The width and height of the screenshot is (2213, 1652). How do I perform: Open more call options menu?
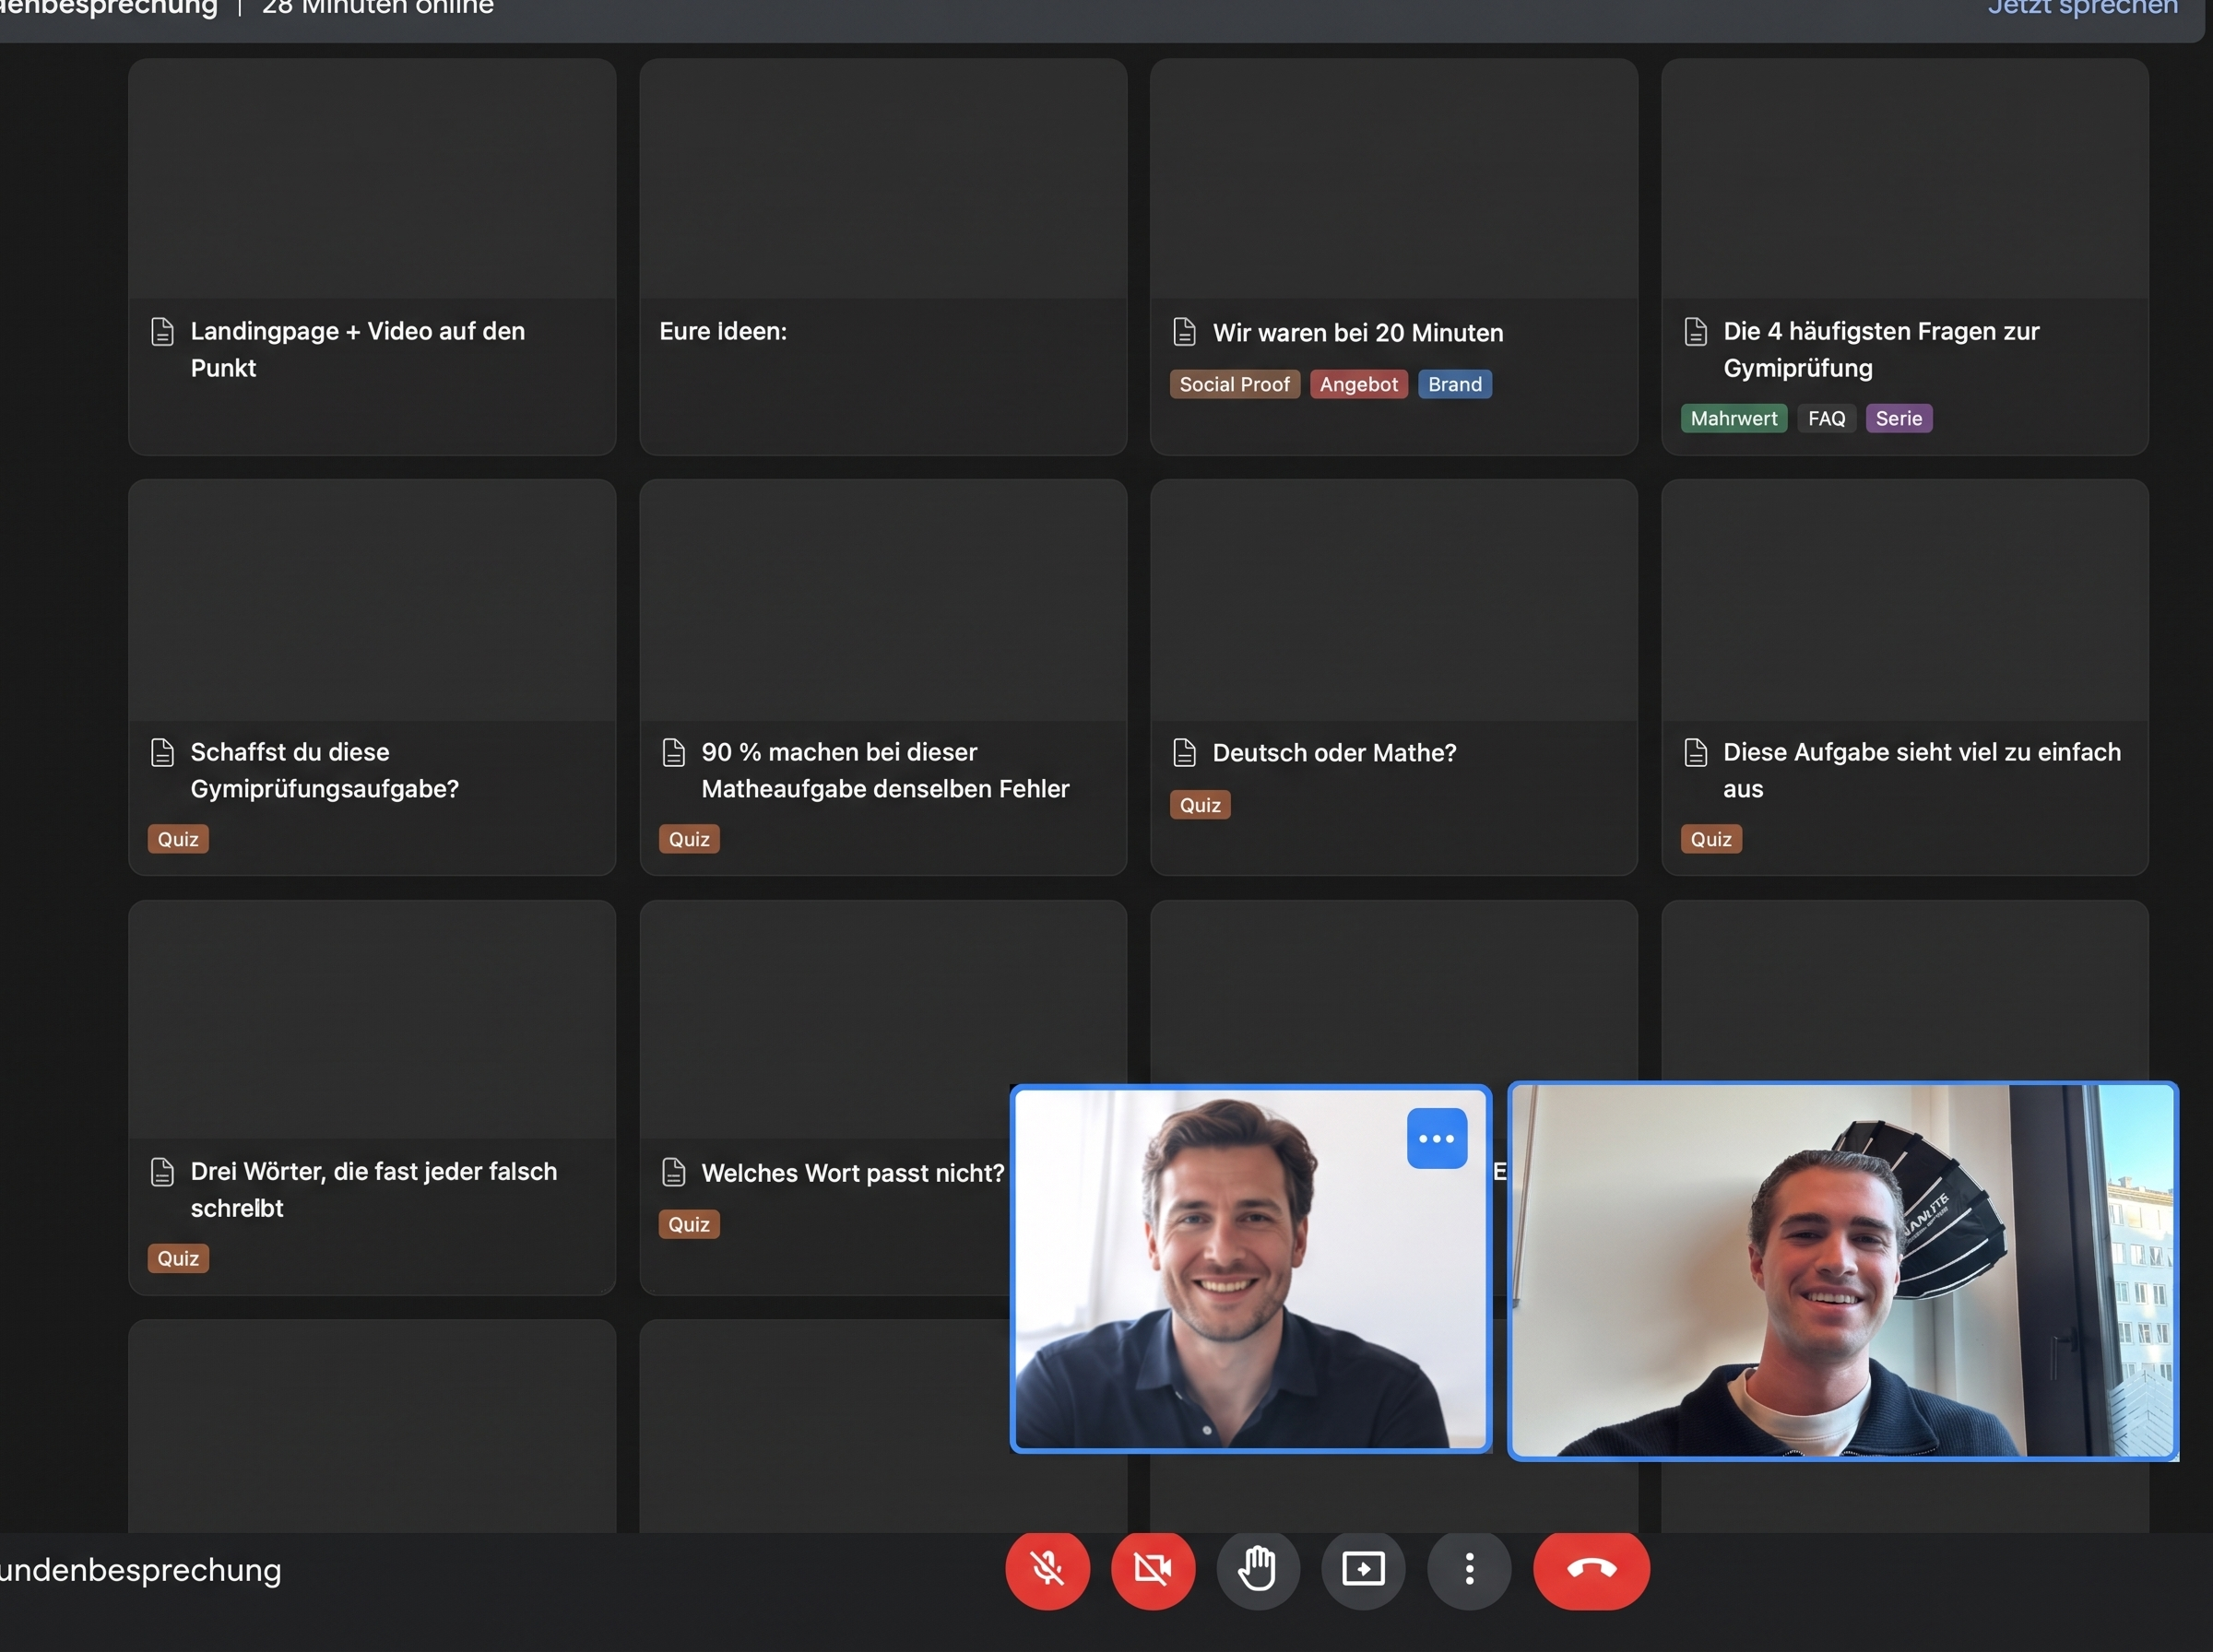coord(1469,1568)
